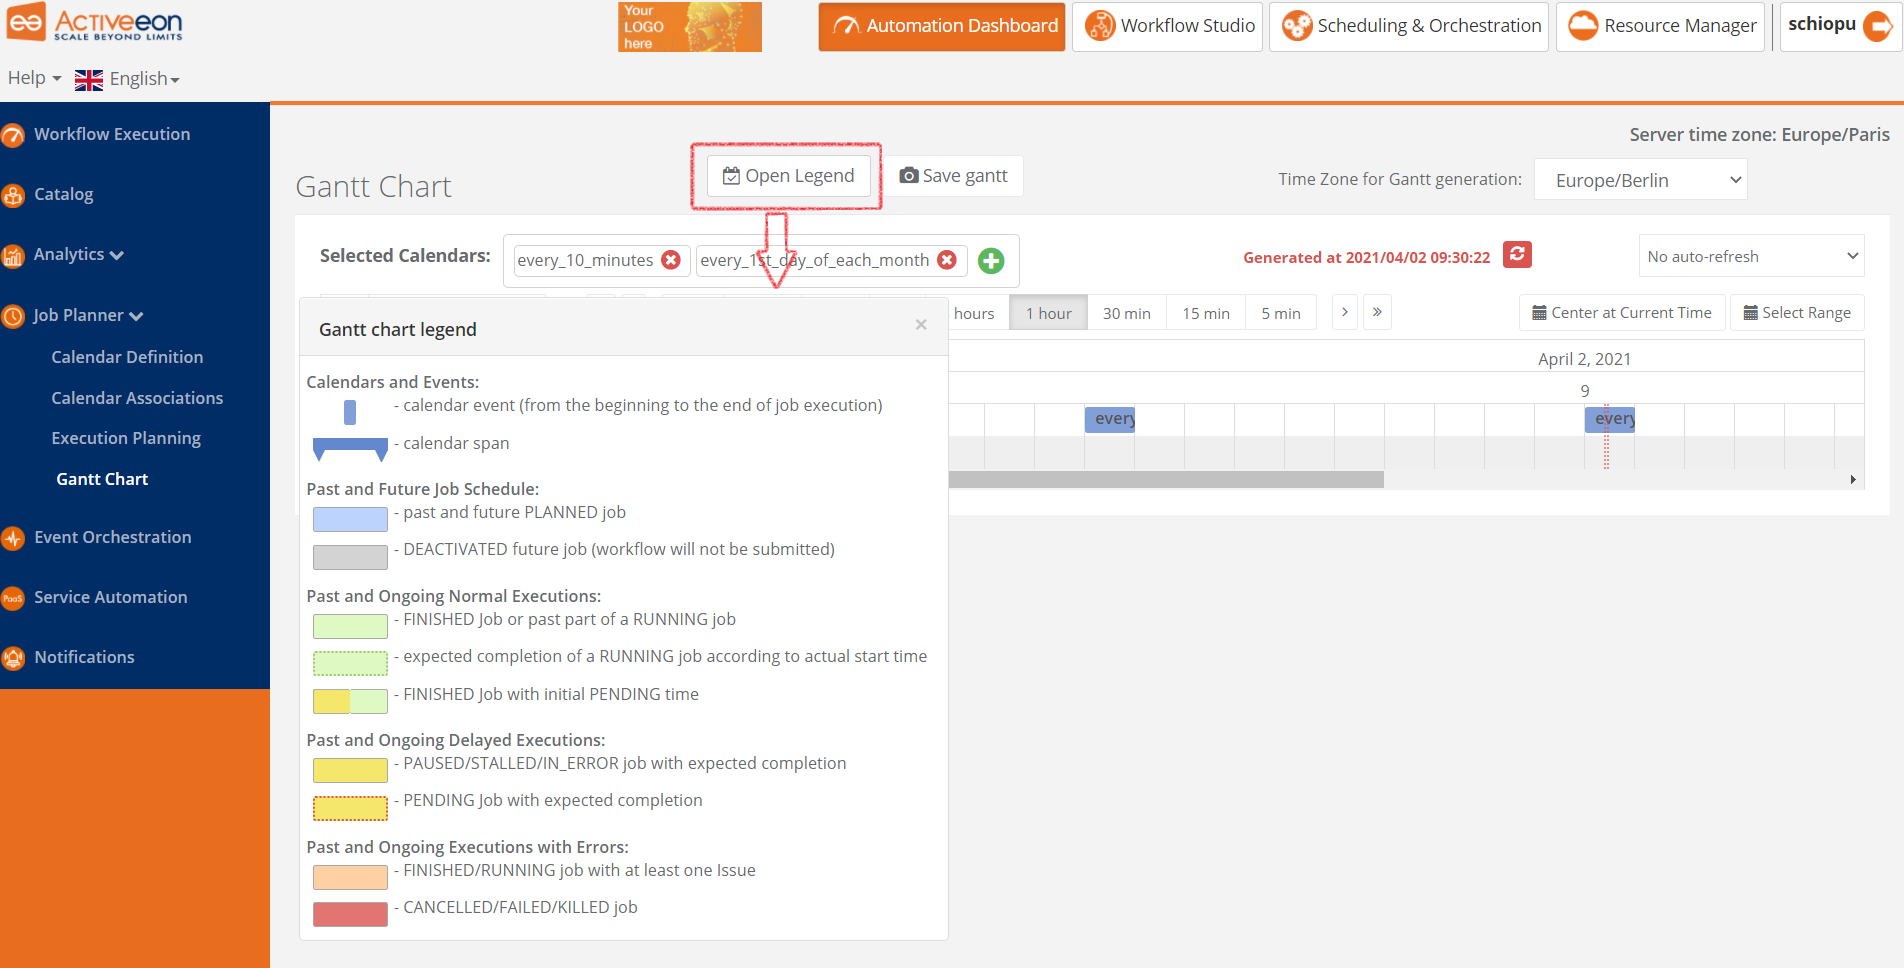This screenshot has width=1904, height=968.
Task: Open Workflow Studio portal
Action: (1168, 26)
